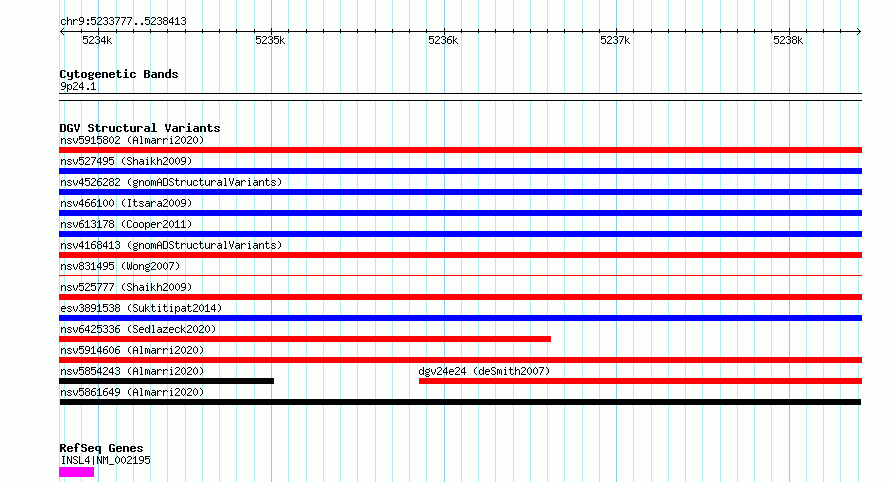Viewport: 890px width, 482px height.
Task: Open the nsv6425336 (Sedlazeck2020) label
Action: (x=138, y=329)
